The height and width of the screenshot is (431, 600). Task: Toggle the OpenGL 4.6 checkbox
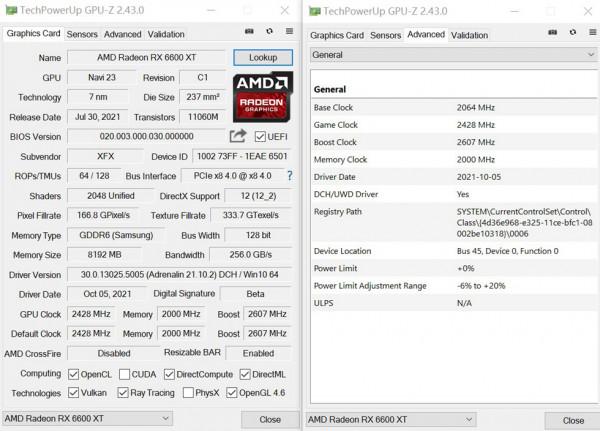pos(232,393)
